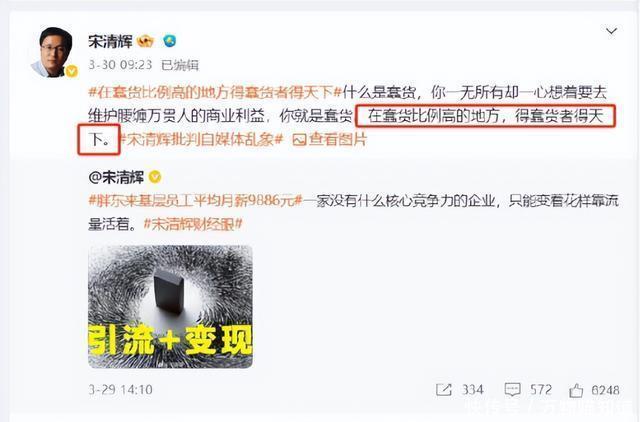The width and height of the screenshot is (640, 422).
Task: Open 宋清辉's profile avatar photo
Action: 55,52
